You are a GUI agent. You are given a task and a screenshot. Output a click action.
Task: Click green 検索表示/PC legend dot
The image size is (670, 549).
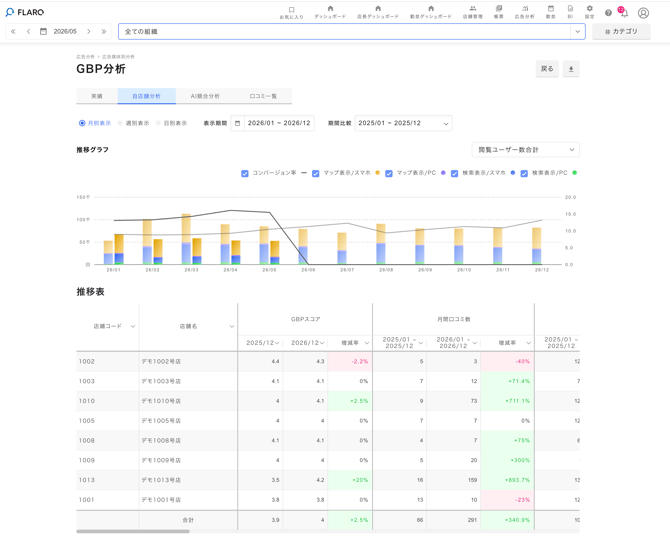coord(575,173)
